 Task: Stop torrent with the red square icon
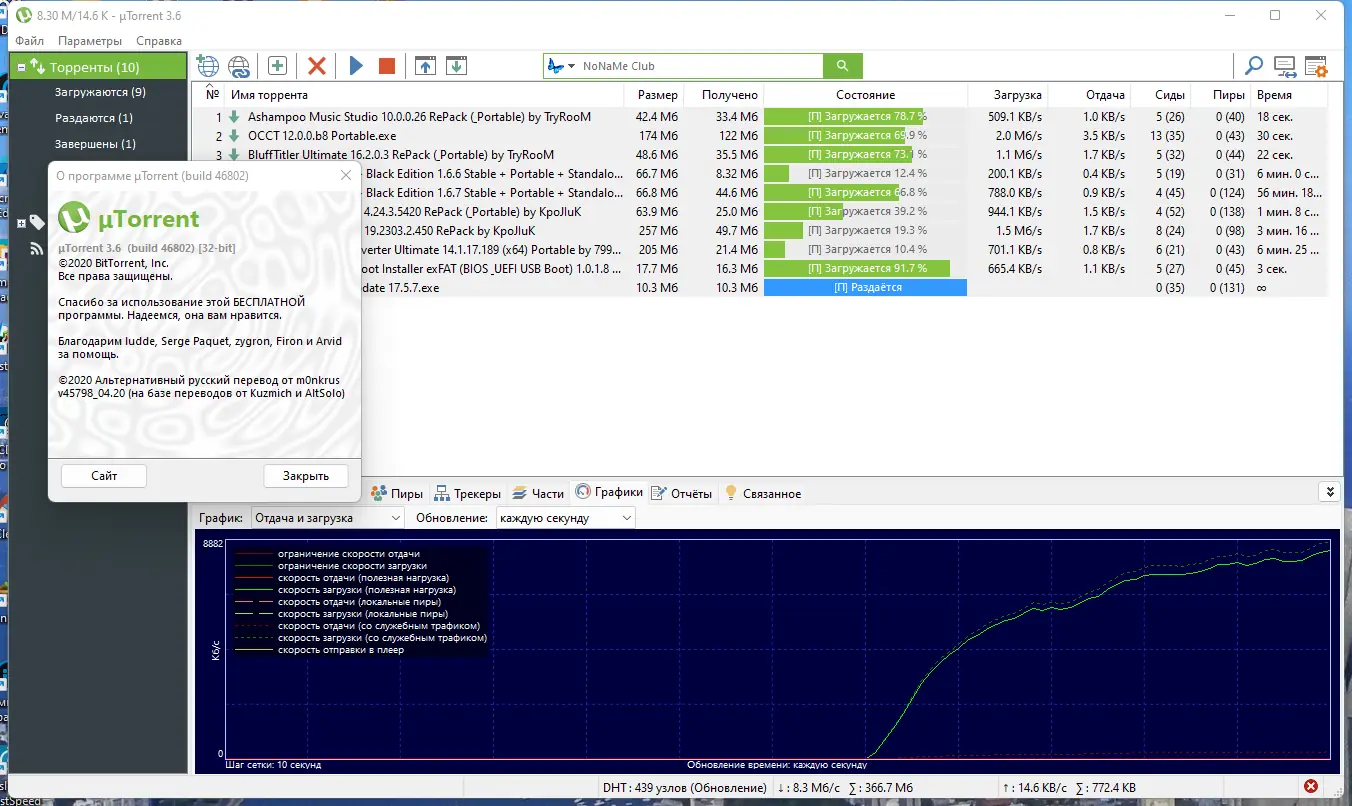(x=387, y=66)
